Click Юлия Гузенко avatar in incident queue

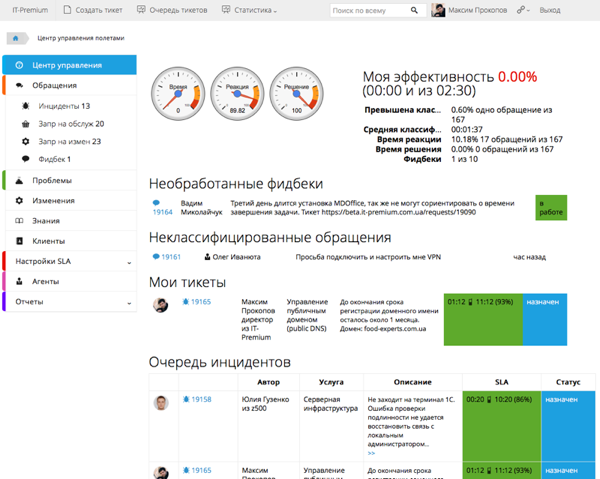pos(161,403)
